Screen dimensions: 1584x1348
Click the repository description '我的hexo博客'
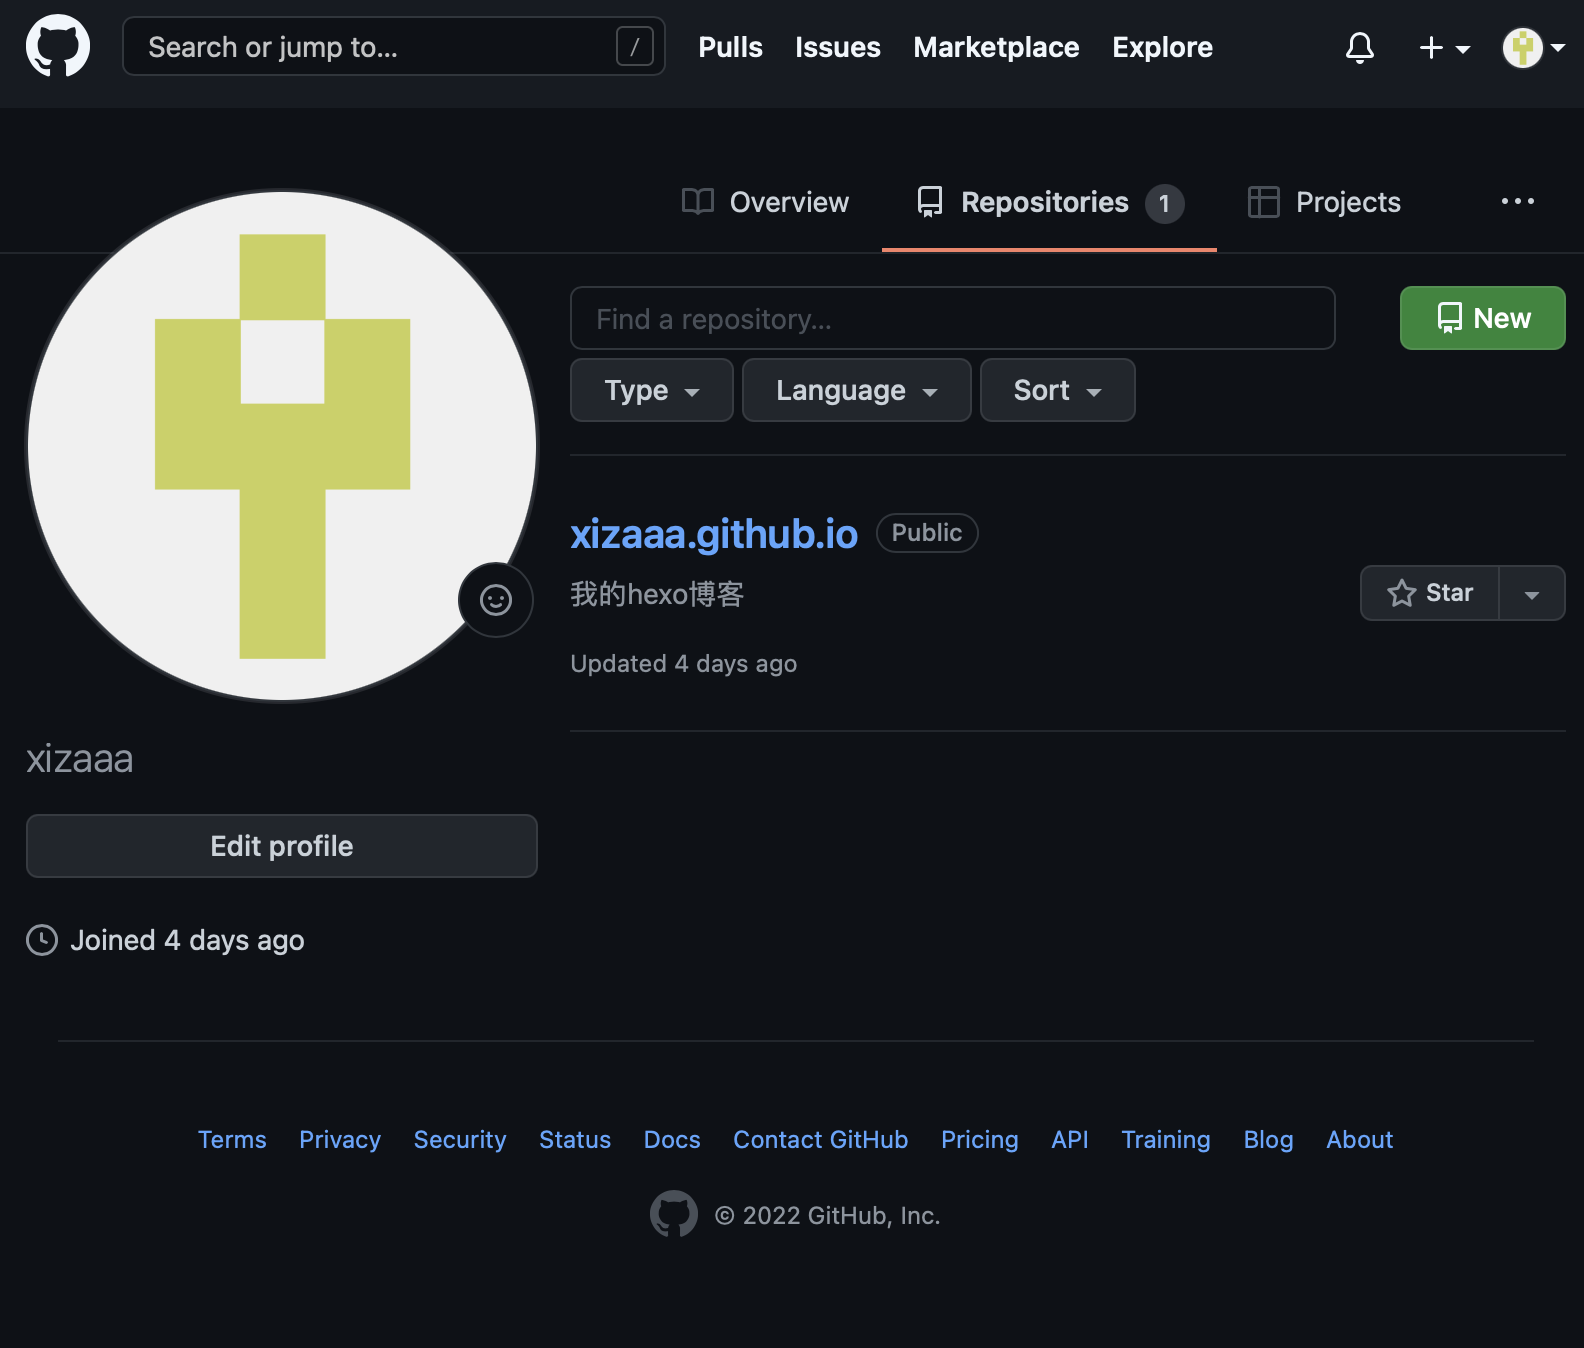(657, 594)
